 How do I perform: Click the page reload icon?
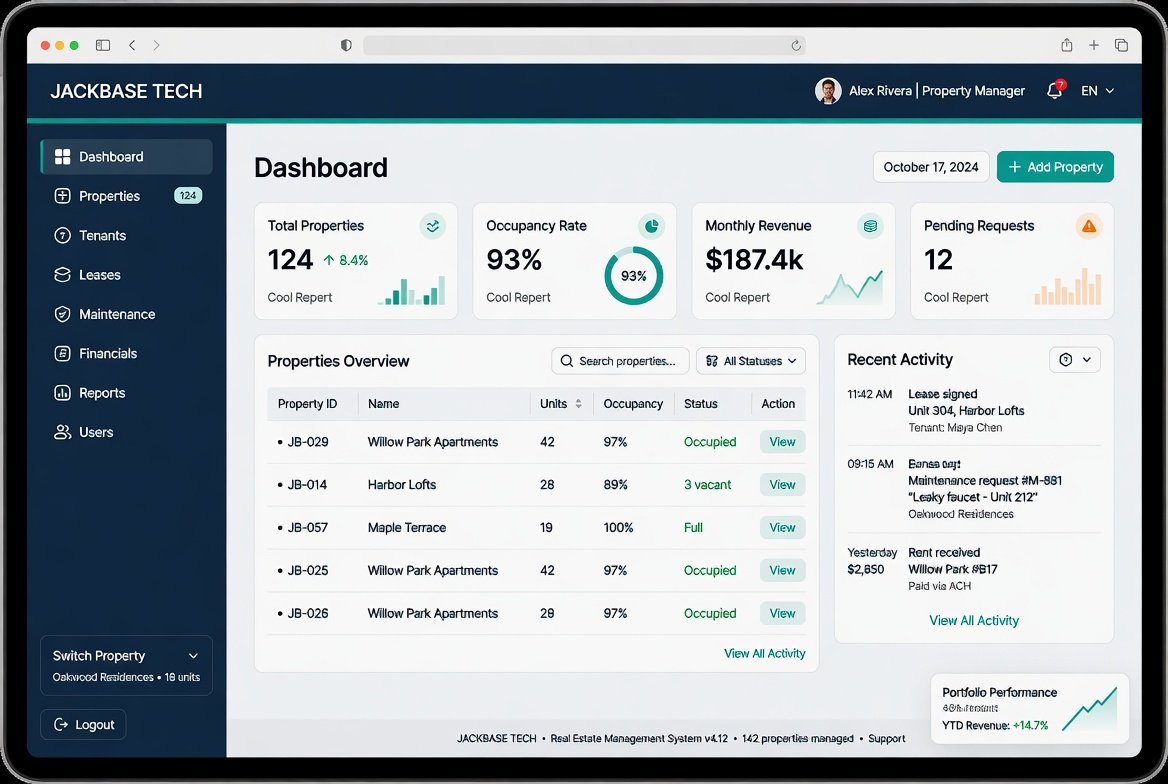(x=796, y=45)
